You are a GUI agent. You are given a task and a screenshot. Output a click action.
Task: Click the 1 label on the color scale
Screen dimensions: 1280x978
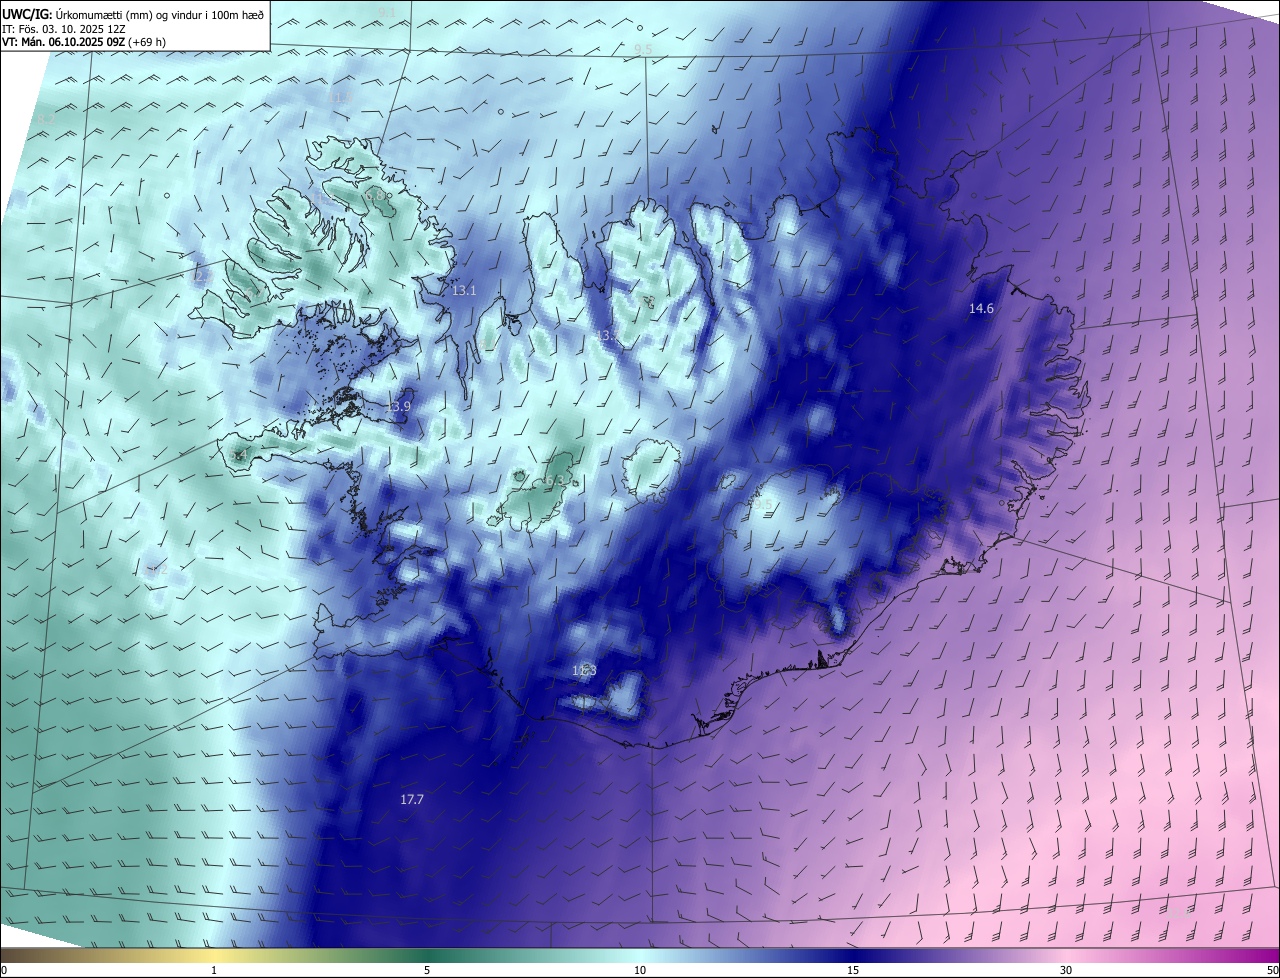(214, 970)
